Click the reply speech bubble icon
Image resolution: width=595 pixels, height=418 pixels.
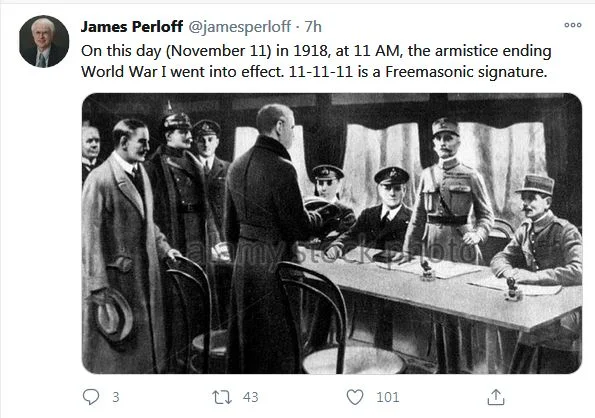pos(91,397)
